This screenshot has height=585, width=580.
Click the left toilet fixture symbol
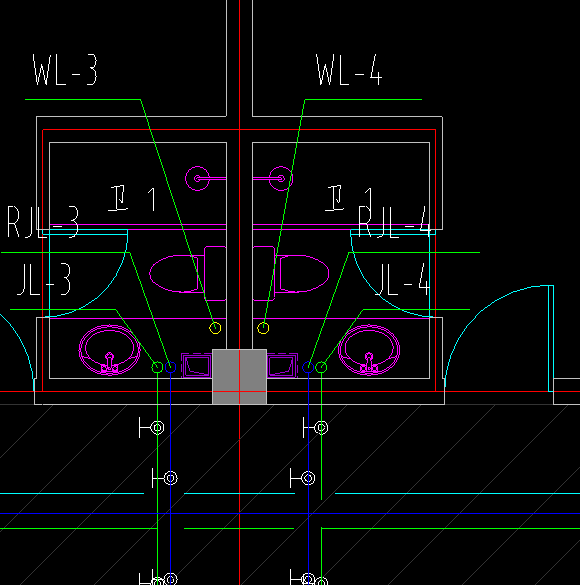pos(188,273)
